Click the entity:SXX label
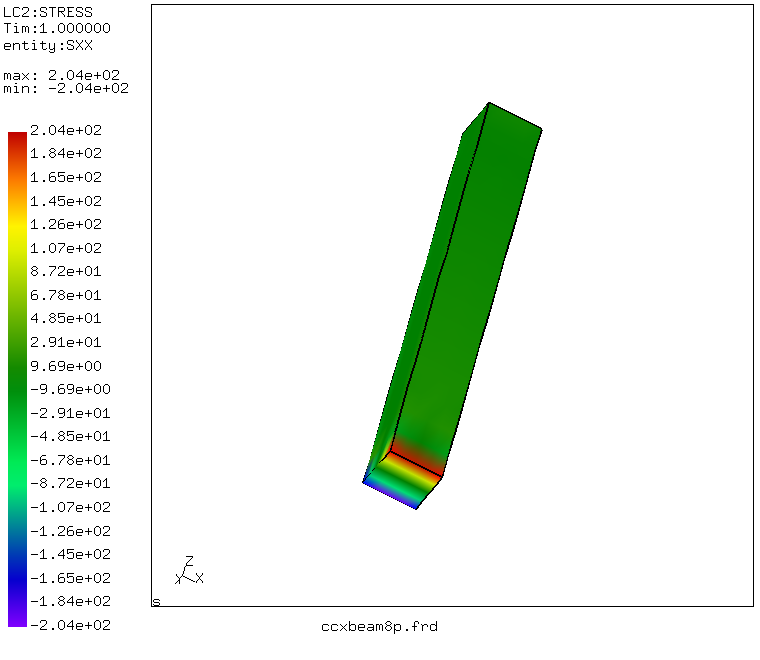 [48, 45]
